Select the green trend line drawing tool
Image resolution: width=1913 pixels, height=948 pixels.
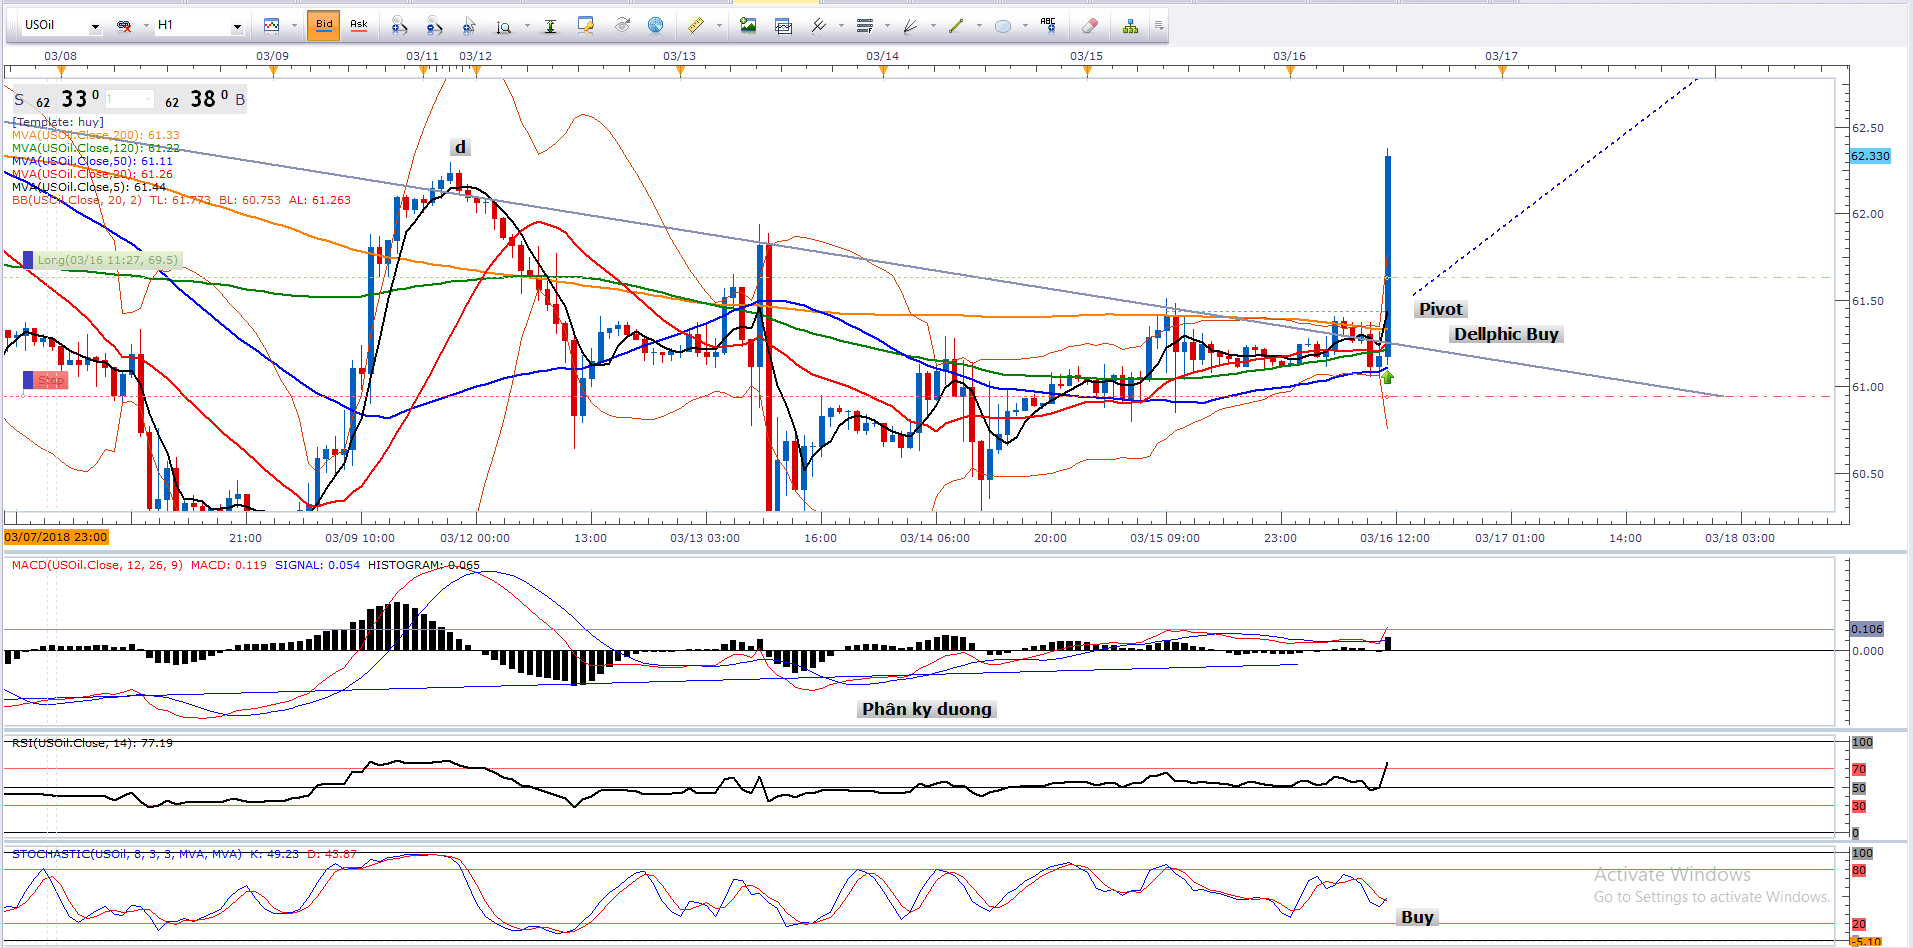(956, 26)
